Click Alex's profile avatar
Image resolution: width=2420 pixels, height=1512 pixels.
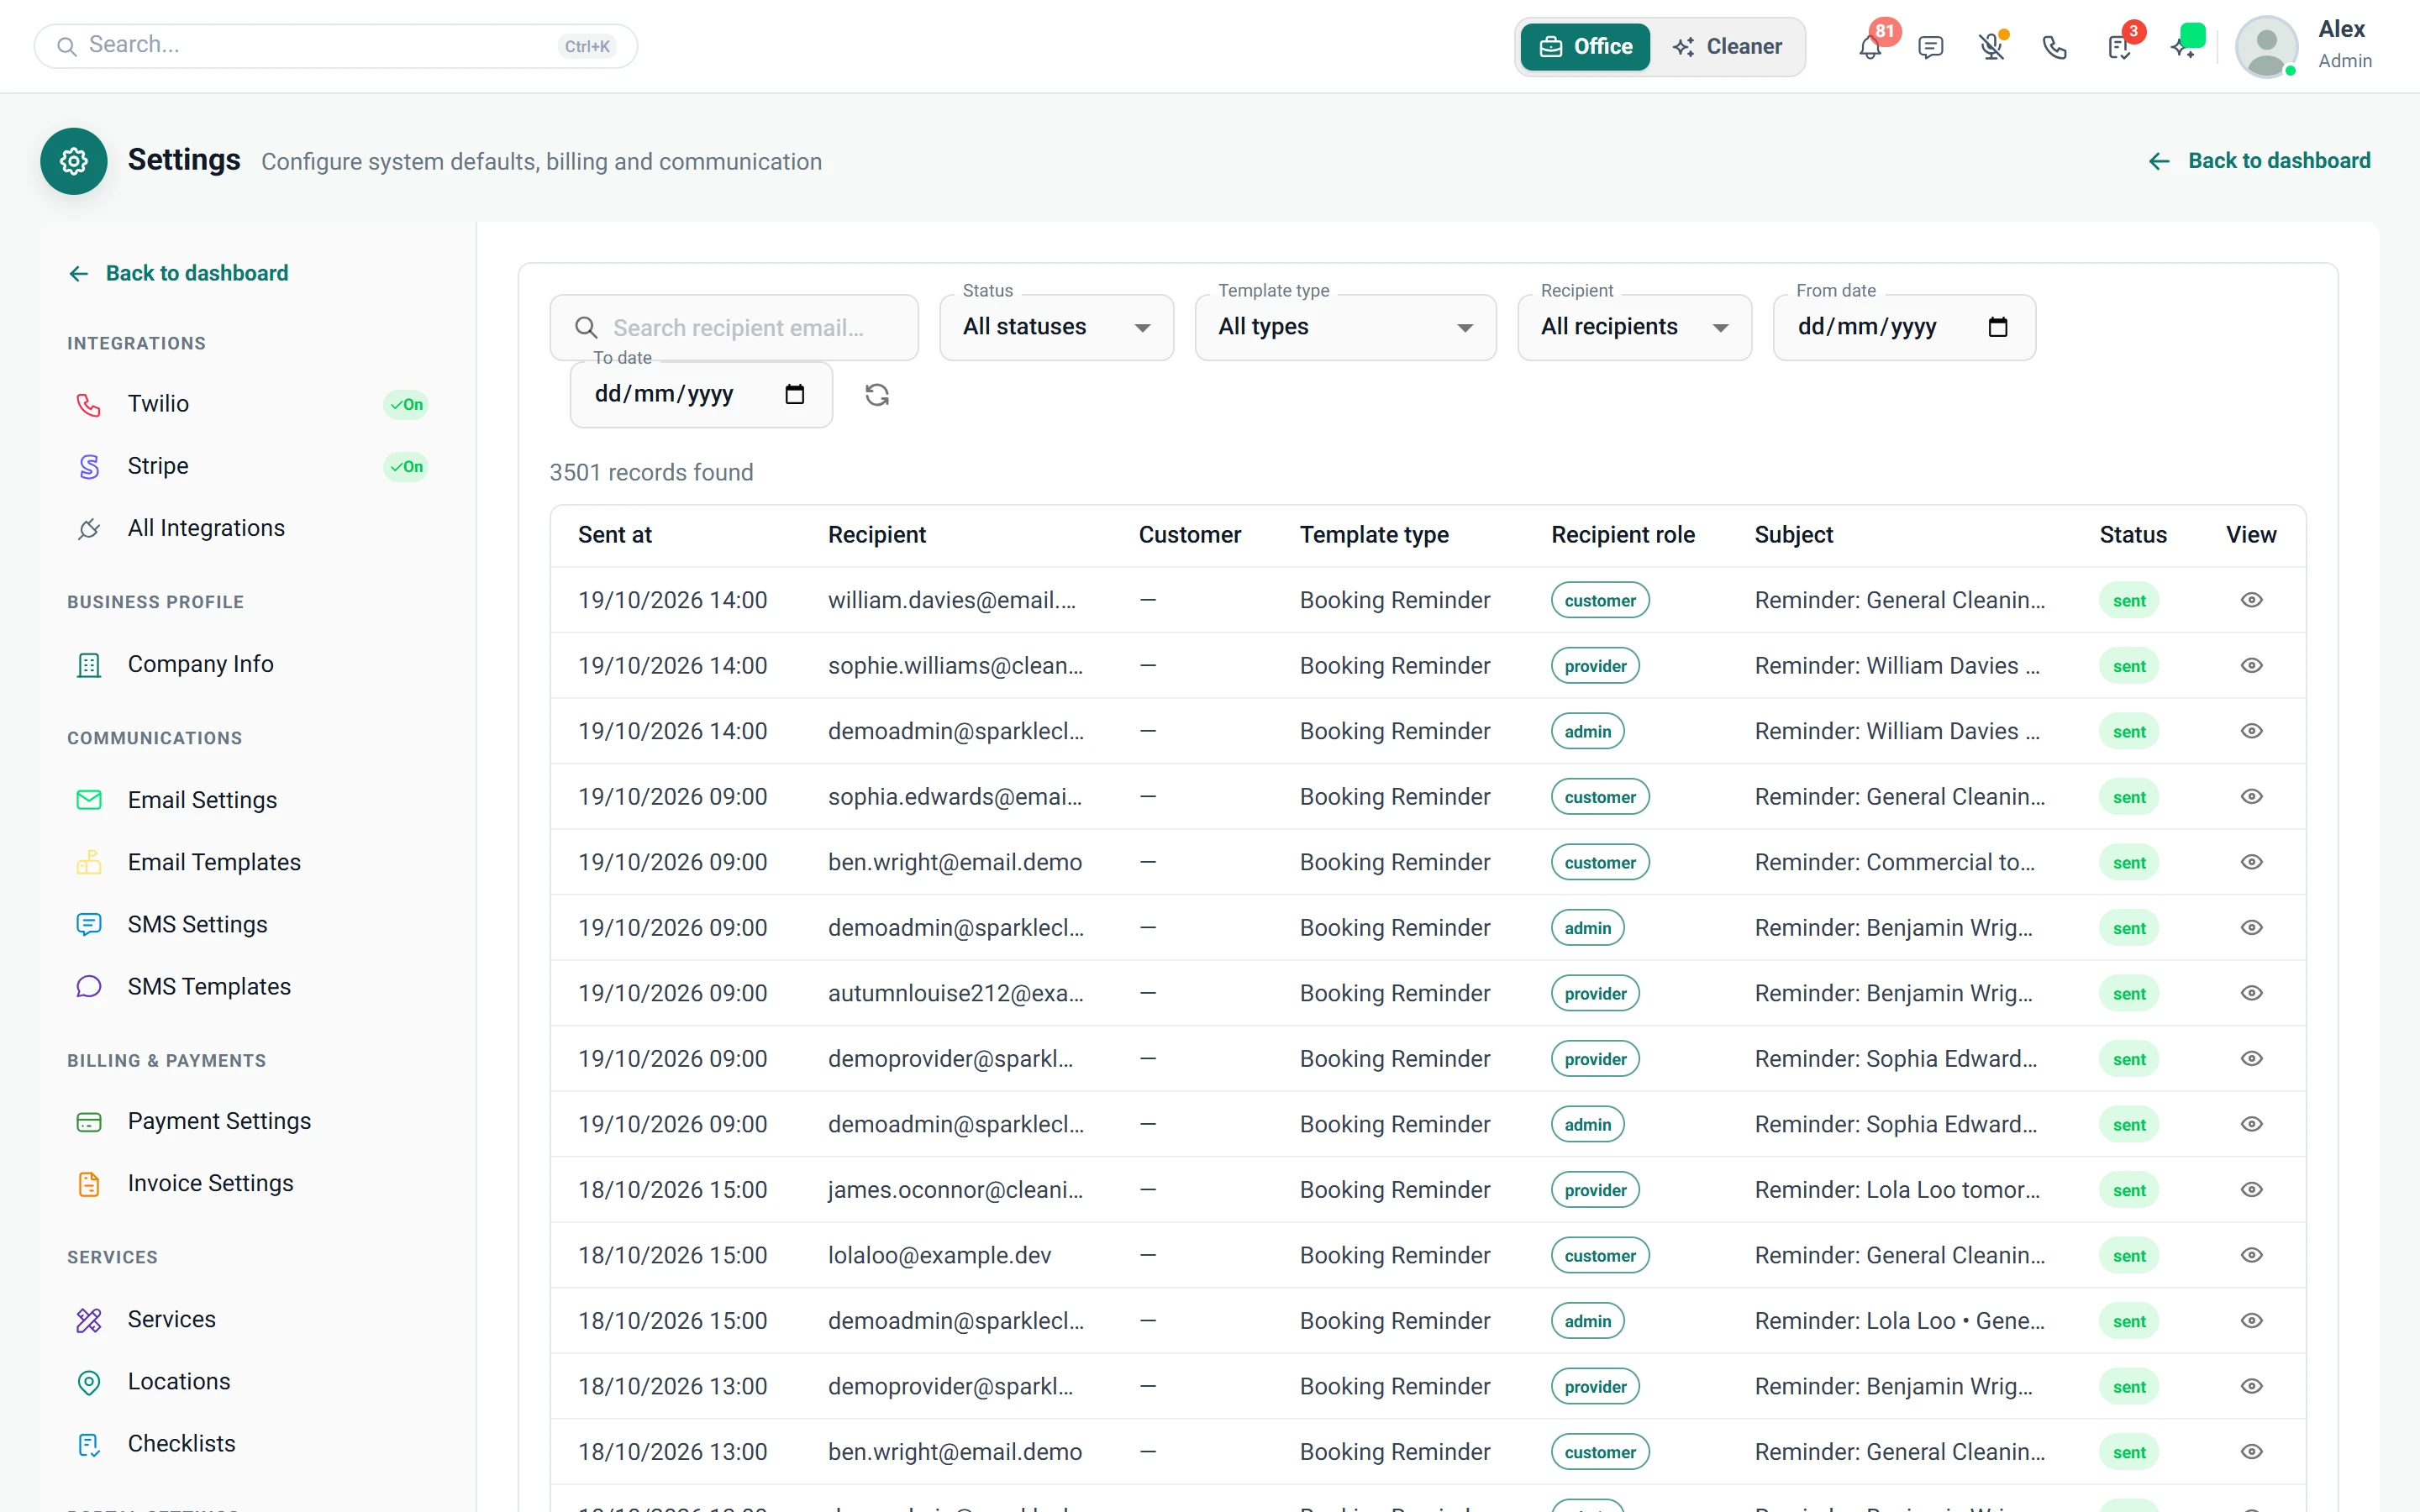click(x=2267, y=47)
